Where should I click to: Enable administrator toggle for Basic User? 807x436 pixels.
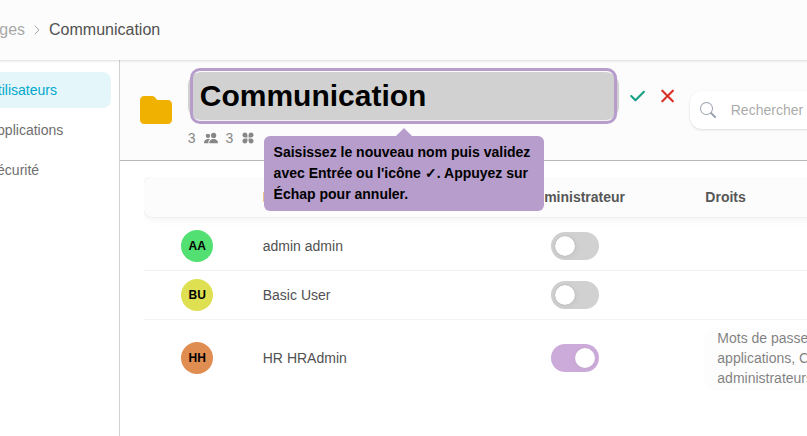coord(575,295)
